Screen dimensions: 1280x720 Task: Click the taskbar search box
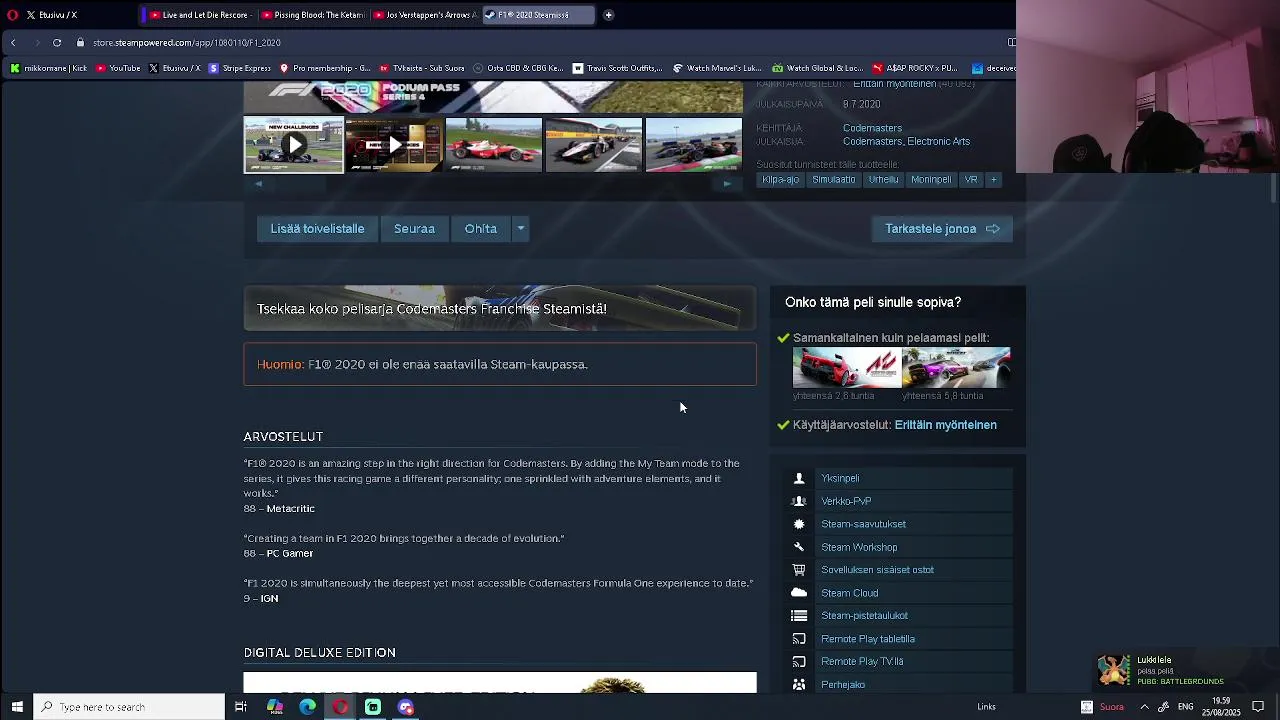pyautogui.click(x=129, y=707)
